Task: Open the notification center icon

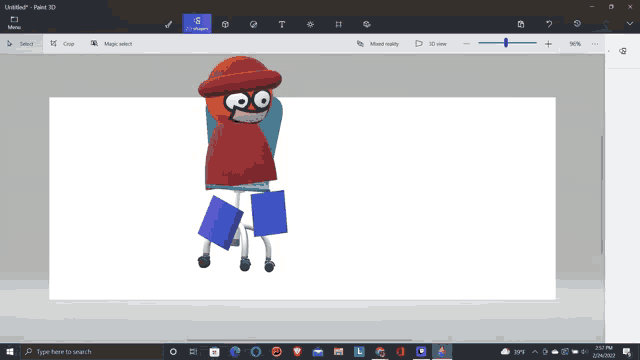Action: coord(627,352)
